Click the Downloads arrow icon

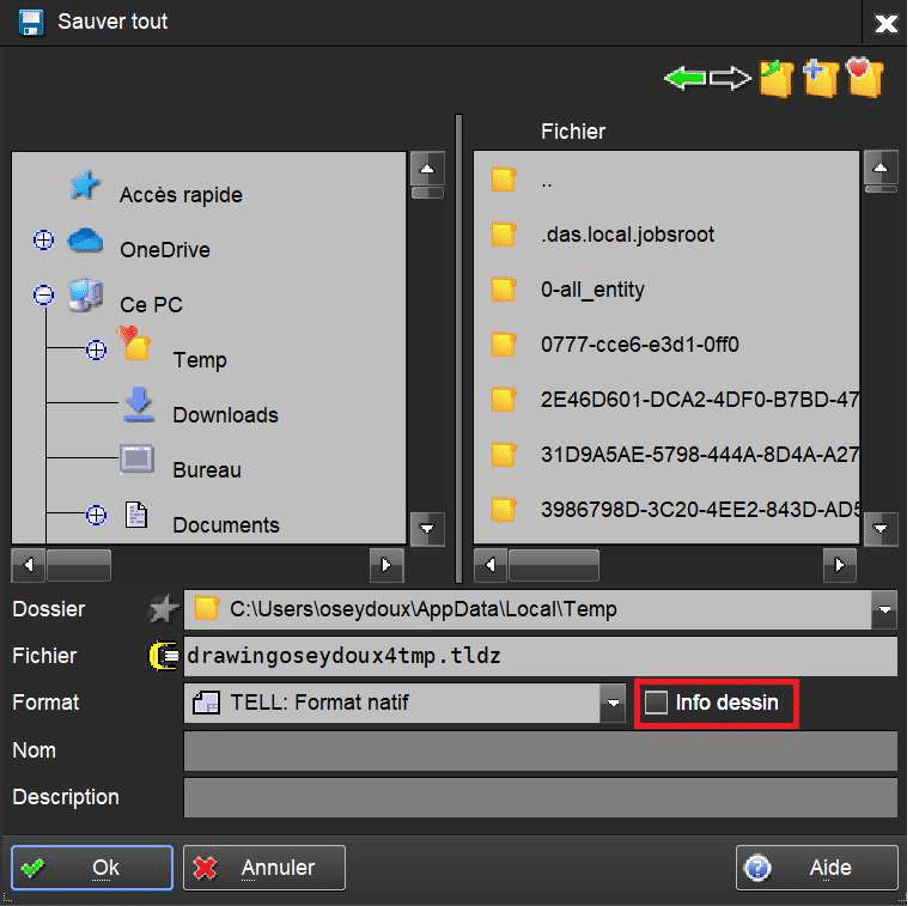138,404
